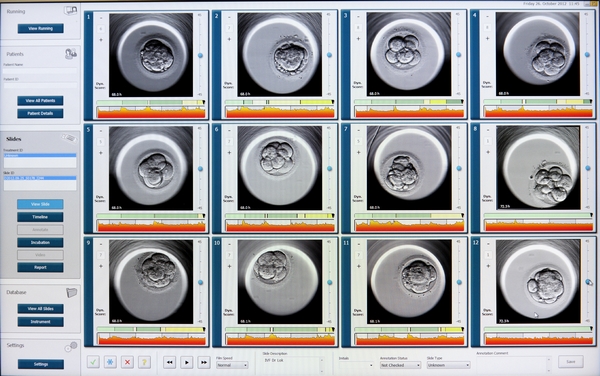Fast-forward the embryo video playback

pyautogui.click(x=204, y=362)
